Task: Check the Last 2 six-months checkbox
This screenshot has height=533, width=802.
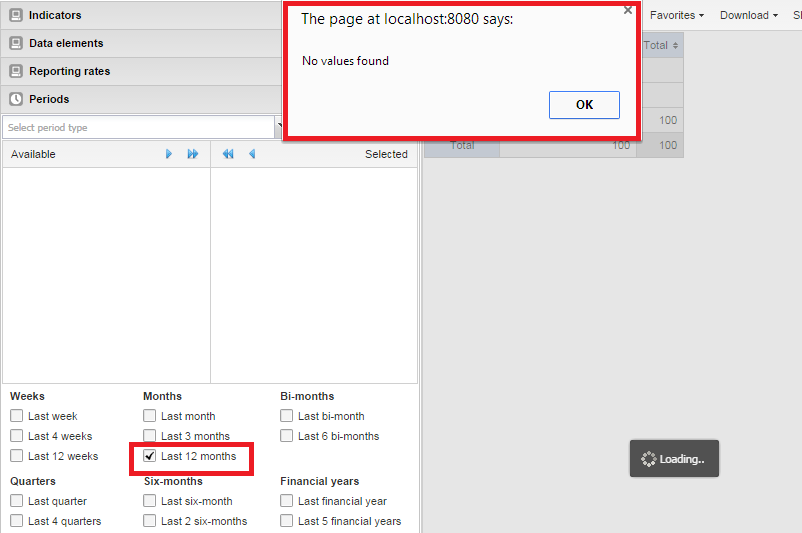Action: (x=149, y=520)
